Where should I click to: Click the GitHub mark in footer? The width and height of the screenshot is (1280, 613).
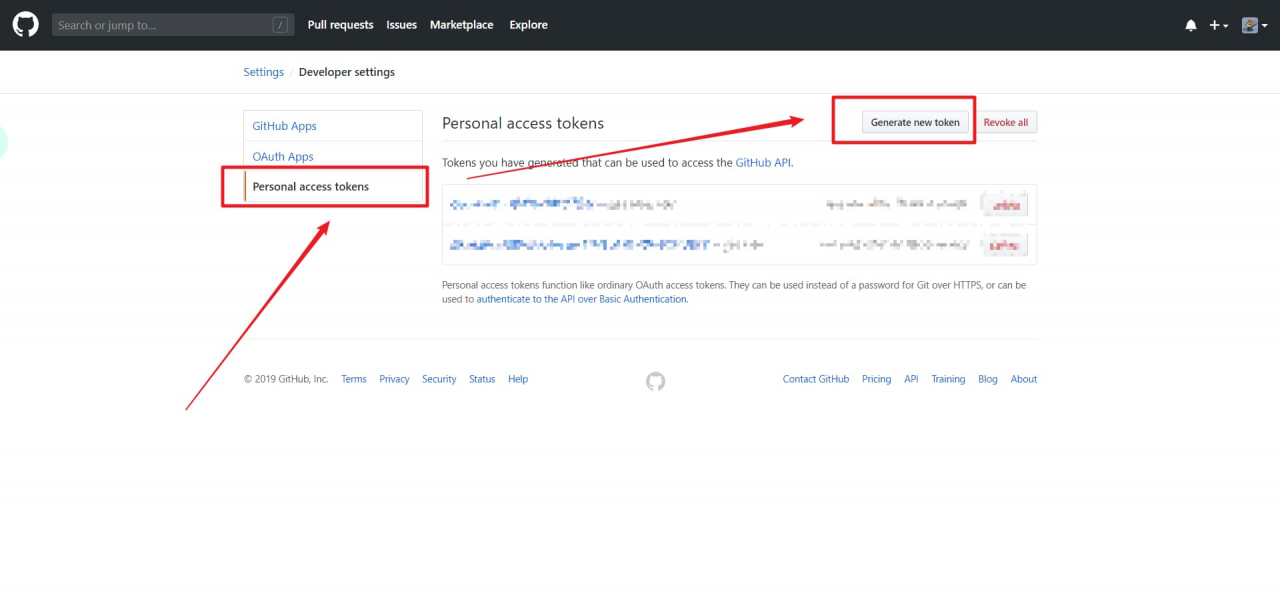[655, 381]
